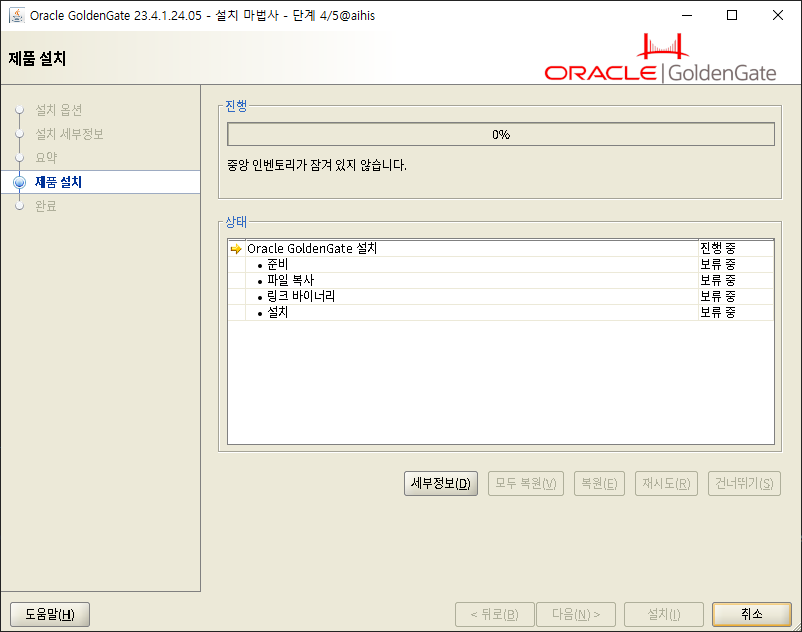Click the < 뒤로(B) back button
This screenshot has height=632, width=802.
(x=495, y=614)
